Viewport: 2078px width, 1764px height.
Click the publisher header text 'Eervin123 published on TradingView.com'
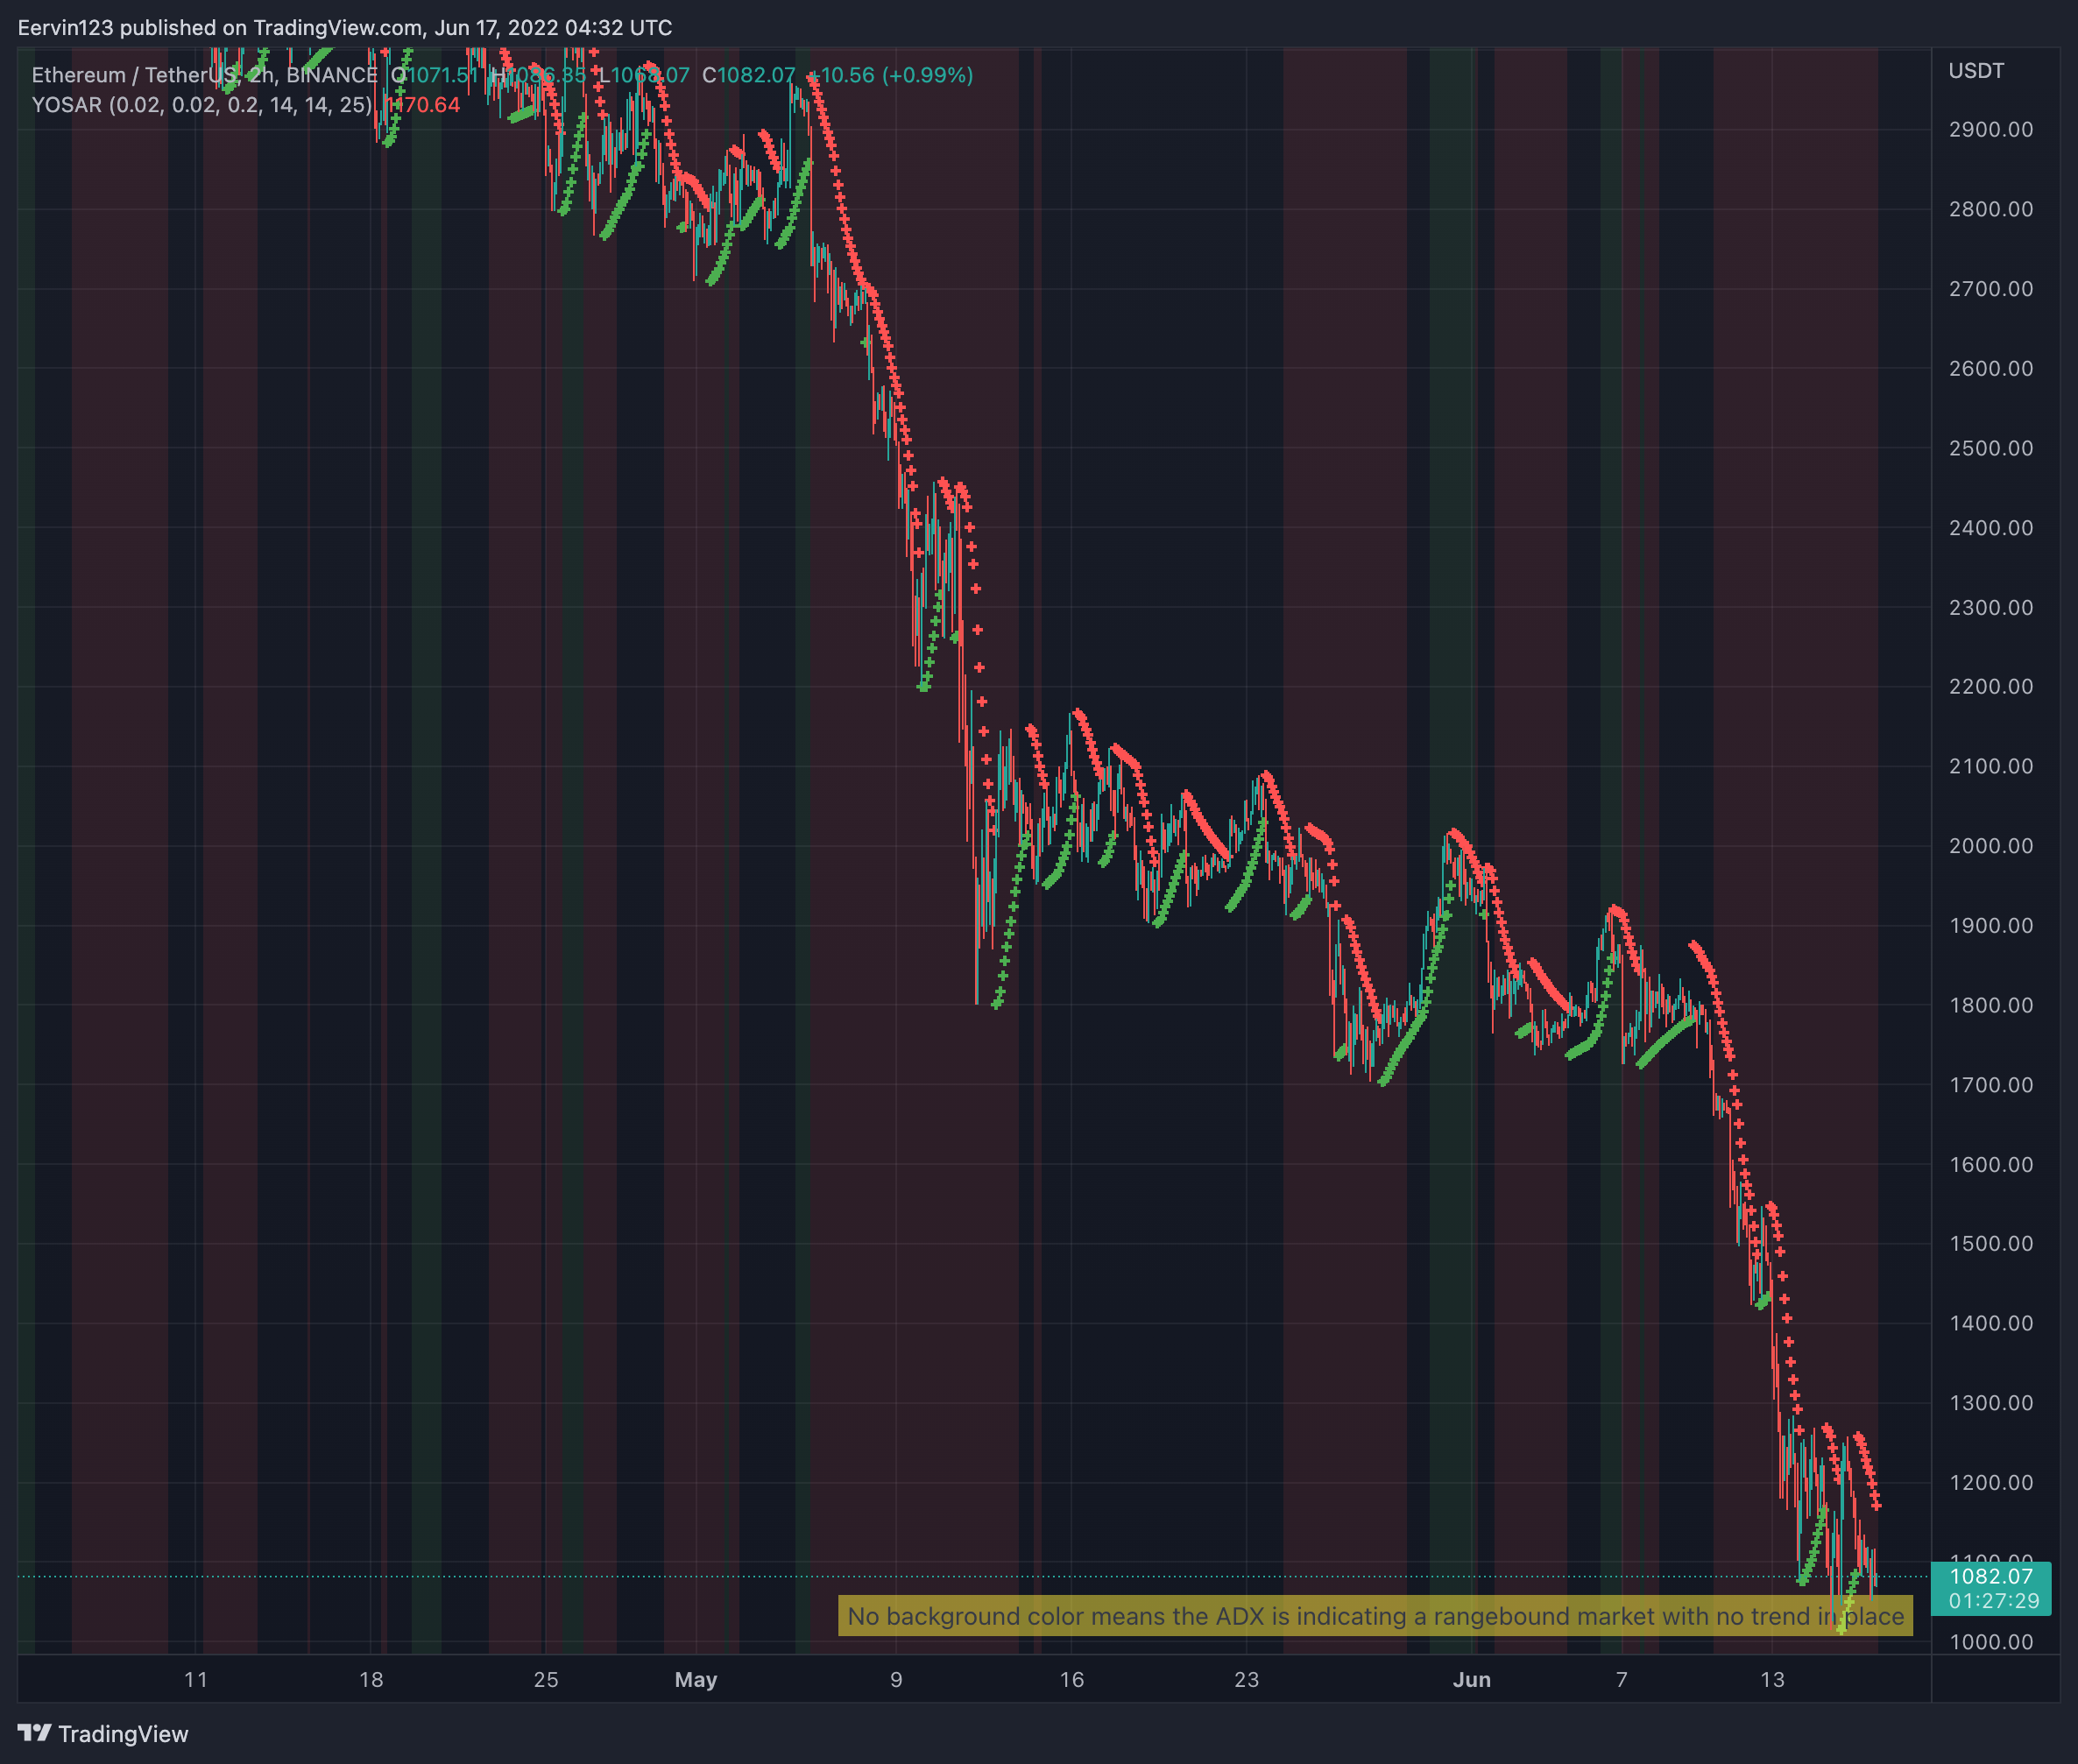click(220, 28)
